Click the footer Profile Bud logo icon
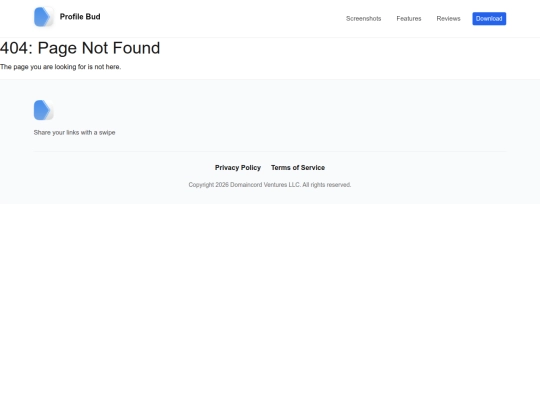The image size is (540, 405). 43,110
